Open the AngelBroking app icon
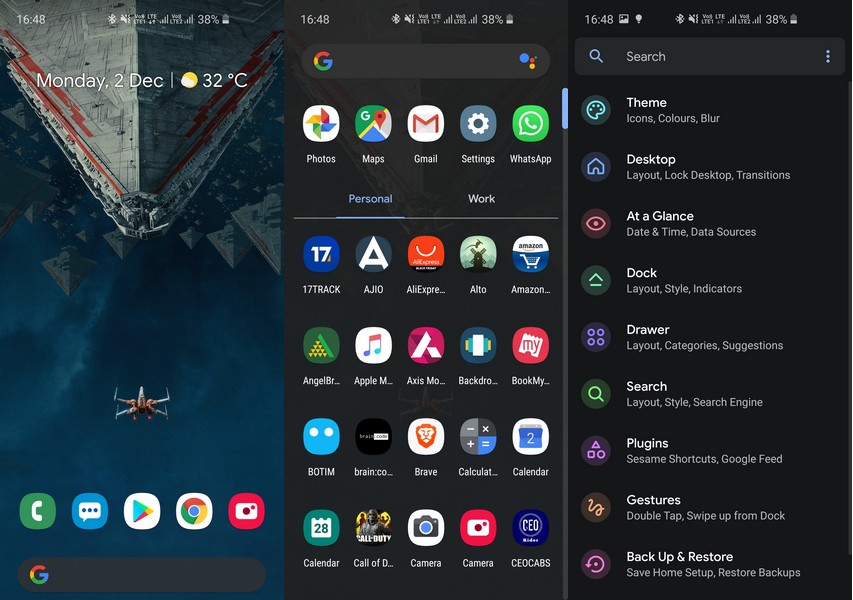Screen dimensions: 853x600 point(321,345)
